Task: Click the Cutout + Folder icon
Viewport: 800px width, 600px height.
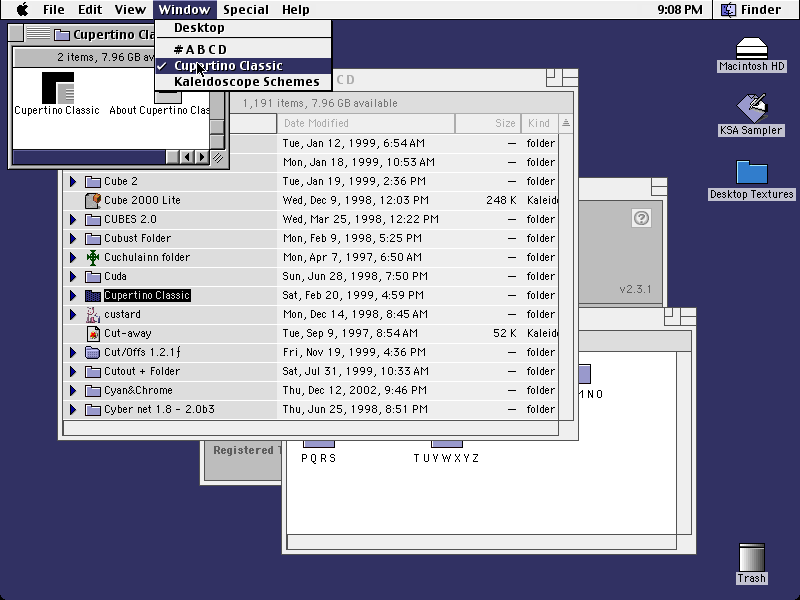Action: (93, 371)
